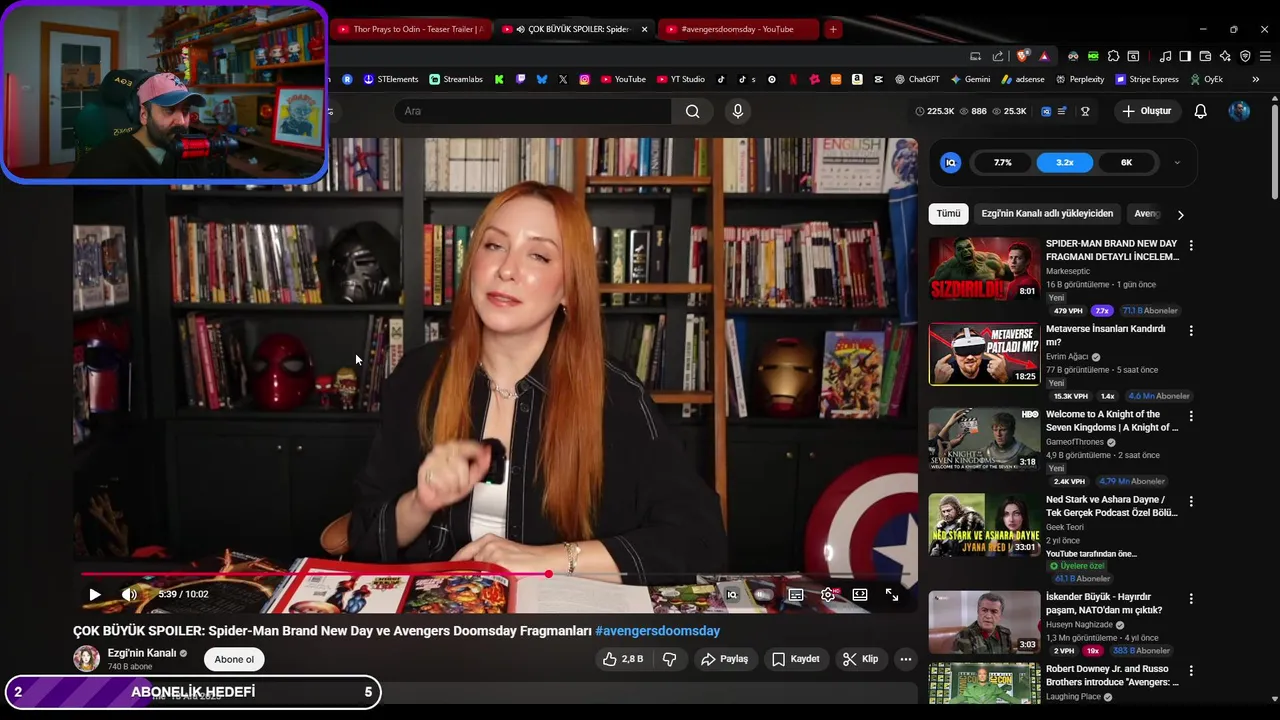The image size is (1280, 720).
Task: Open Instagram bookmark icon
Action: [584, 79]
